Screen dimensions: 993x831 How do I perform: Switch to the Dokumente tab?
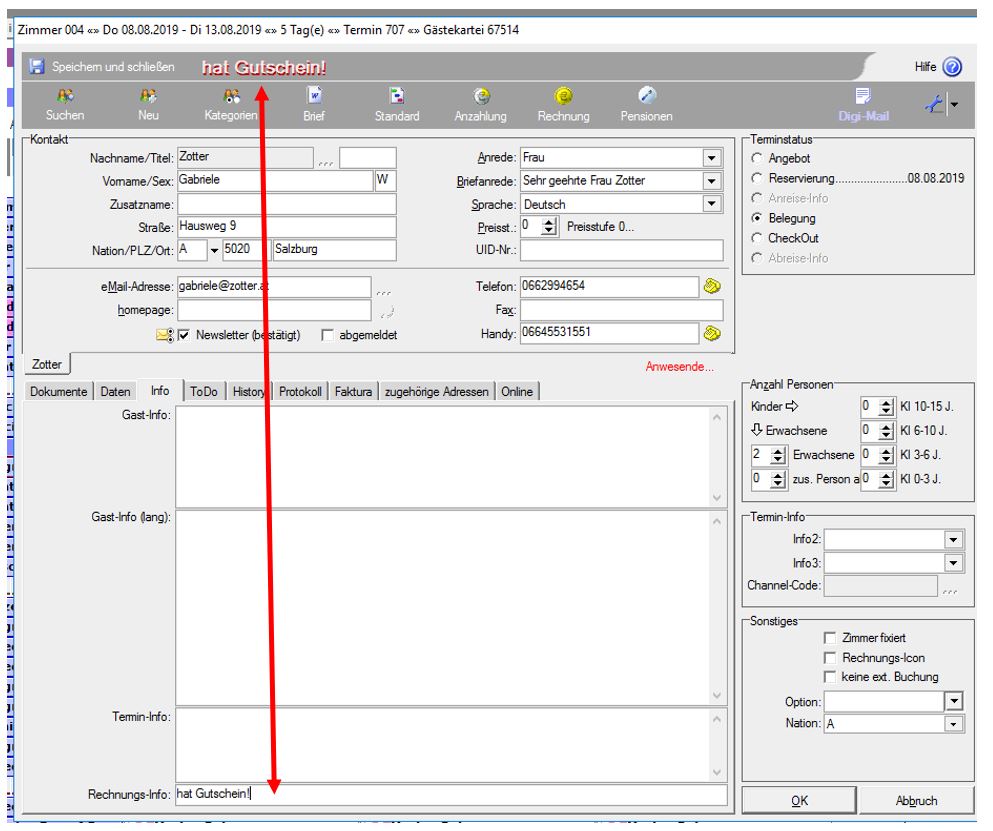[58, 391]
